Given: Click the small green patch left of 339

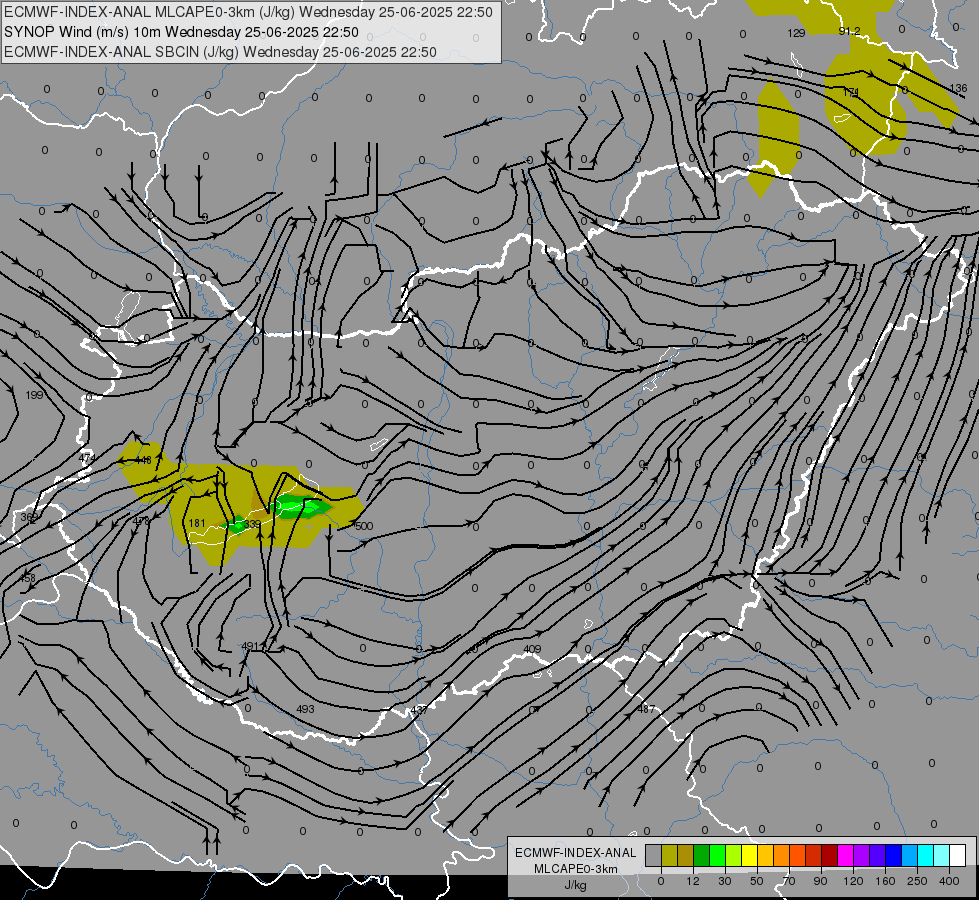Looking at the screenshot, I should (x=236, y=525).
